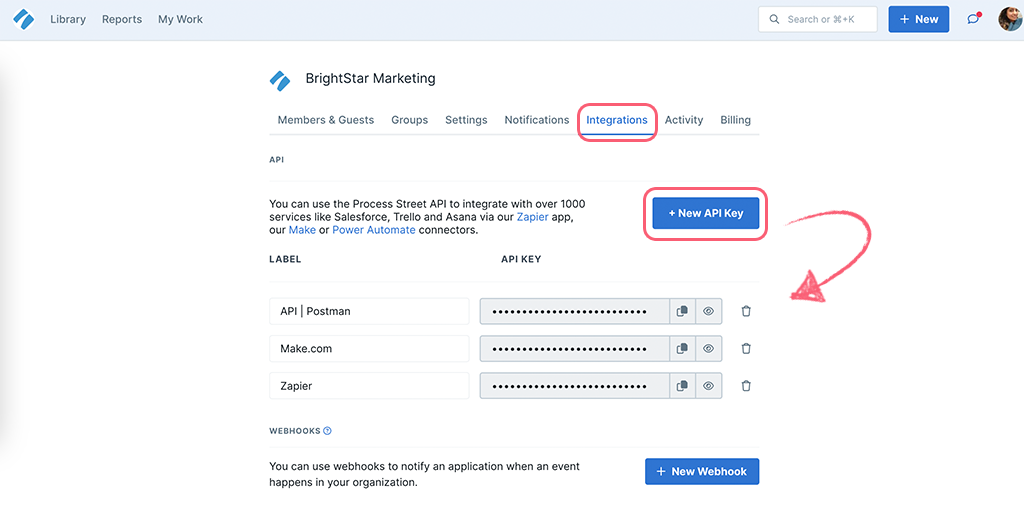Delete the API | Postman key
The width and height of the screenshot is (1024, 512).
pos(746,312)
